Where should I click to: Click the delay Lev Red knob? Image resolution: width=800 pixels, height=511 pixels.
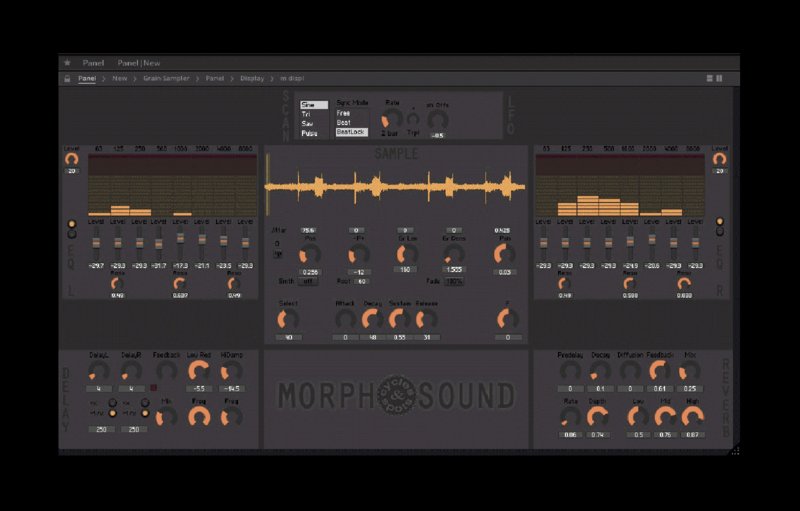click(x=199, y=372)
